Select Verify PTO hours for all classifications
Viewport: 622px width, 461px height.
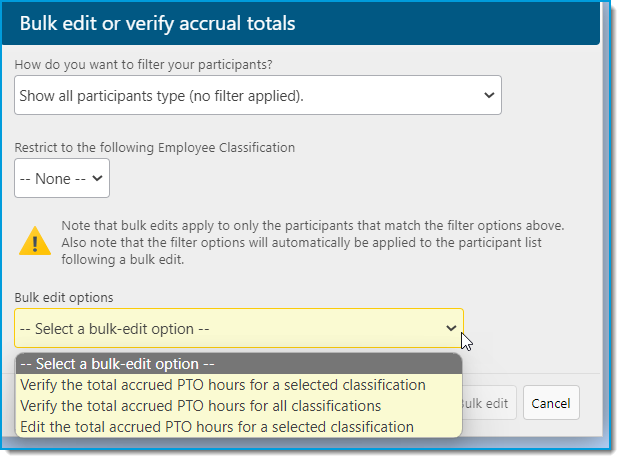tap(239, 406)
